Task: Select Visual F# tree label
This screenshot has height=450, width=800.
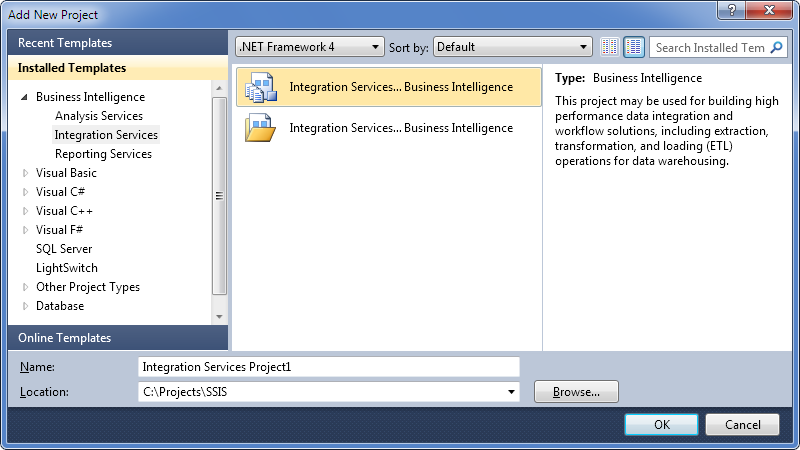Action: (59, 230)
